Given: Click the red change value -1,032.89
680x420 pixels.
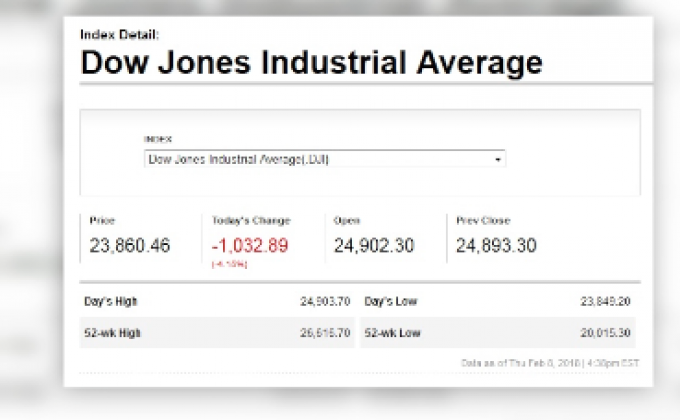Looking at the screenshot, I should pos(250,245).
